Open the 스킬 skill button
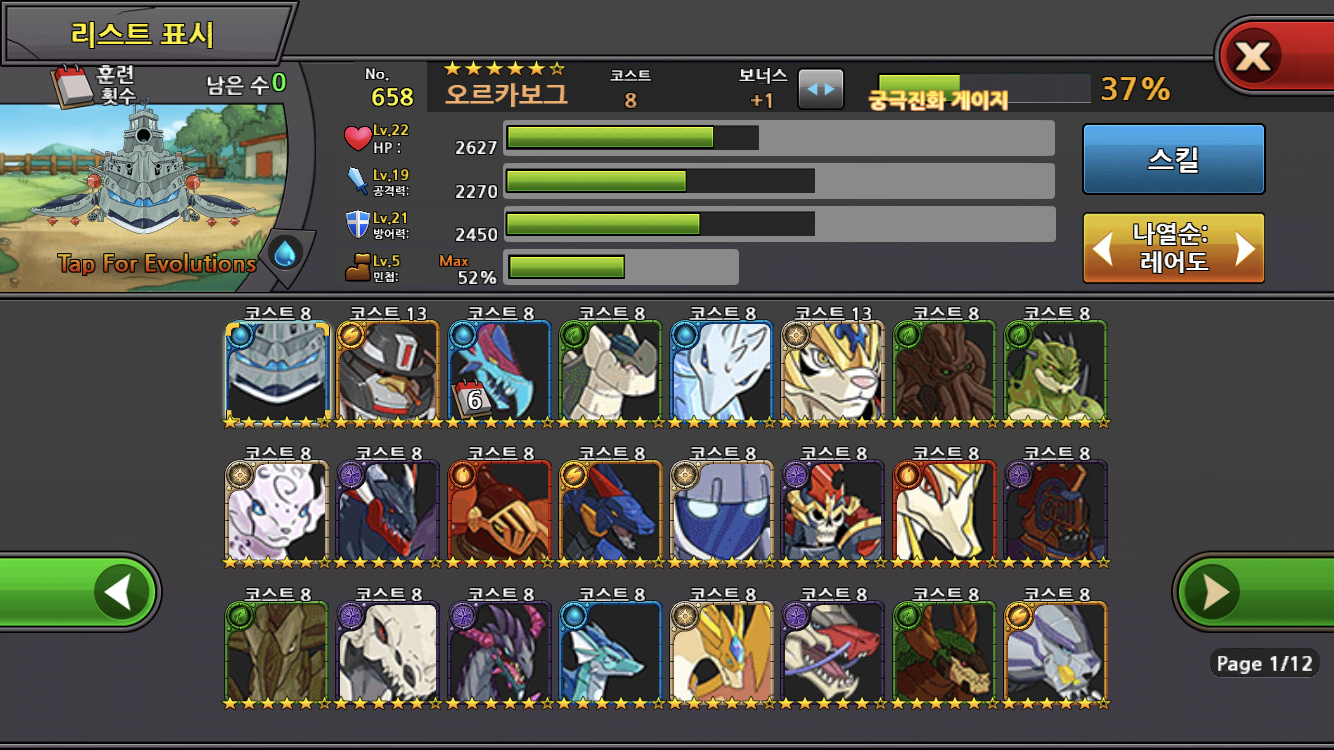The width and height of the screenshot is (1334, 750). (1174, 159)
